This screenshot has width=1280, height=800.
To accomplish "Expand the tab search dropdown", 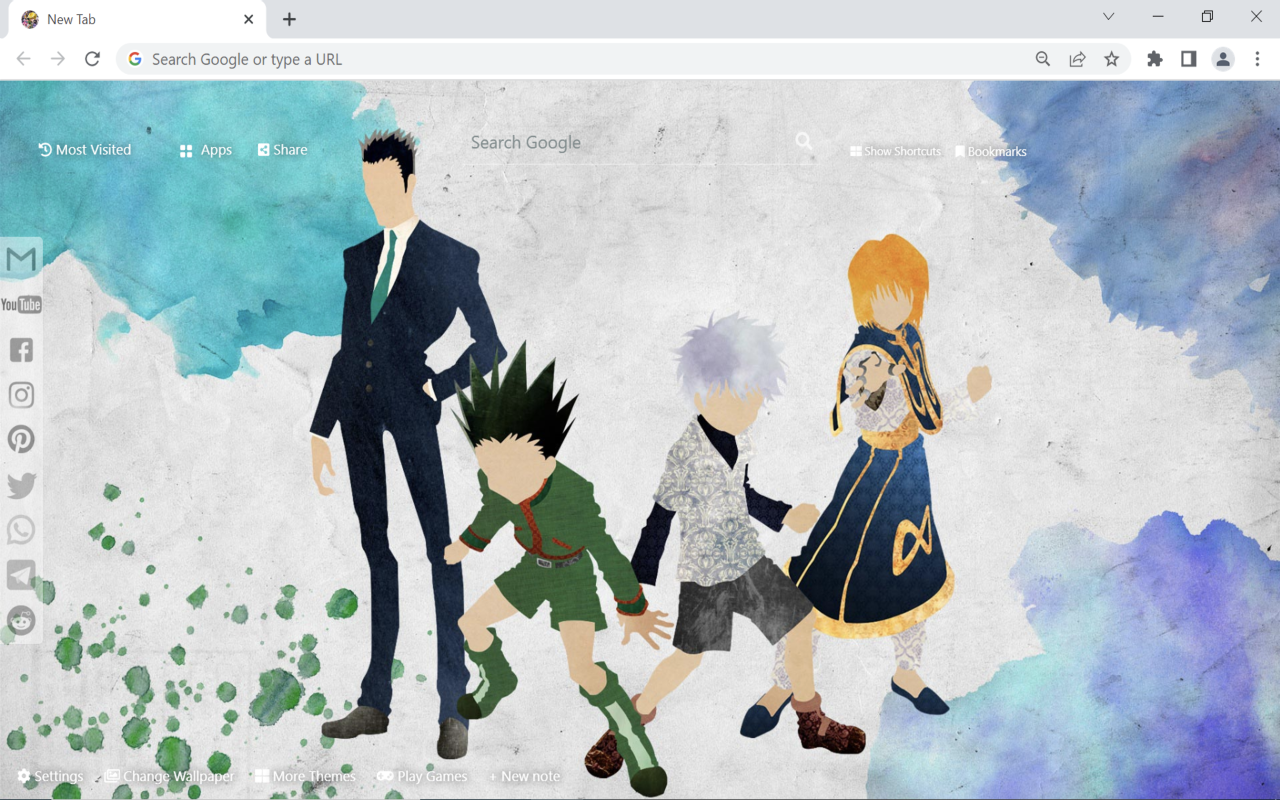I will [x=1108, y=16].
